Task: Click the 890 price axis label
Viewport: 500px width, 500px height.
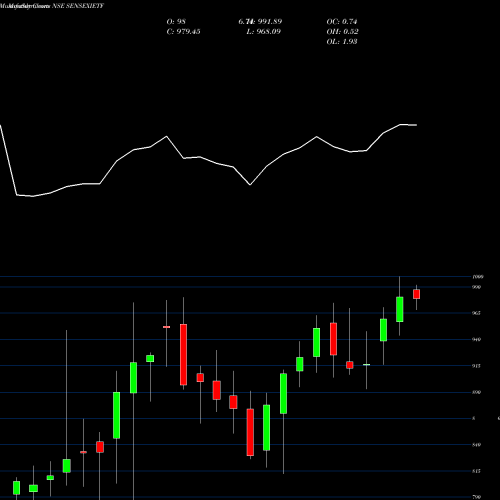Action: click(477, 392)
